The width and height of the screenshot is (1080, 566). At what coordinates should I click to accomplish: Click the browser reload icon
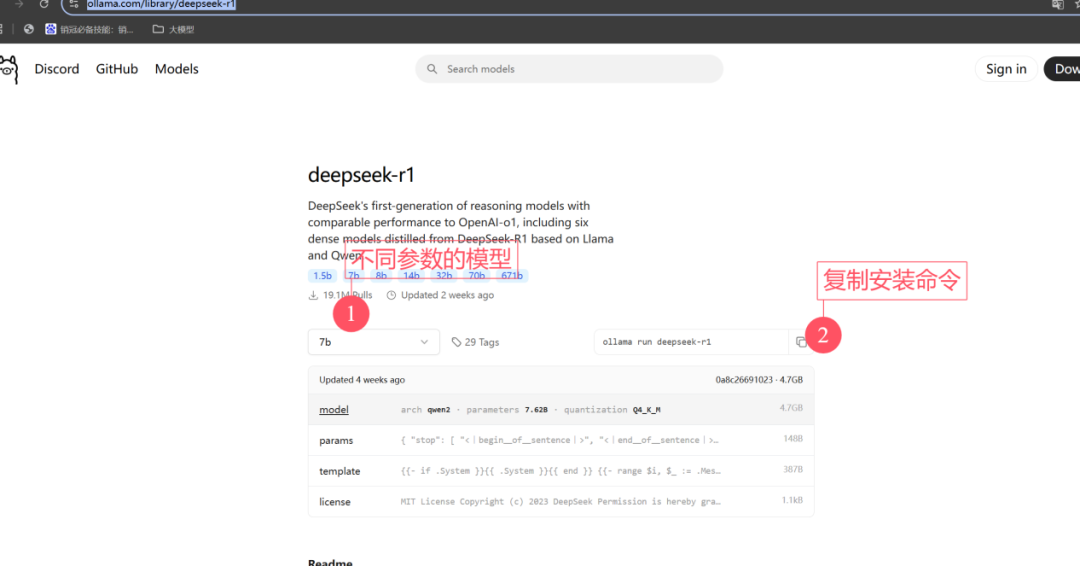pyautogui.click(x=44, y=4)
